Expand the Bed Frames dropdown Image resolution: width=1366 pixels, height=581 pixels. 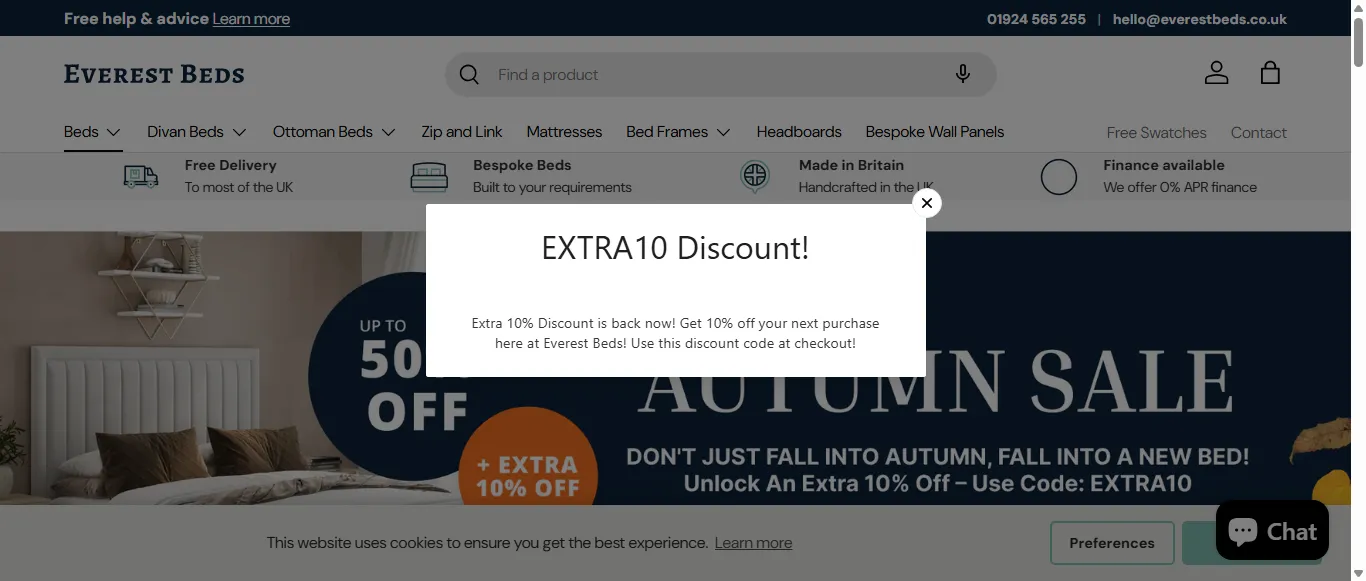(678, 132)
